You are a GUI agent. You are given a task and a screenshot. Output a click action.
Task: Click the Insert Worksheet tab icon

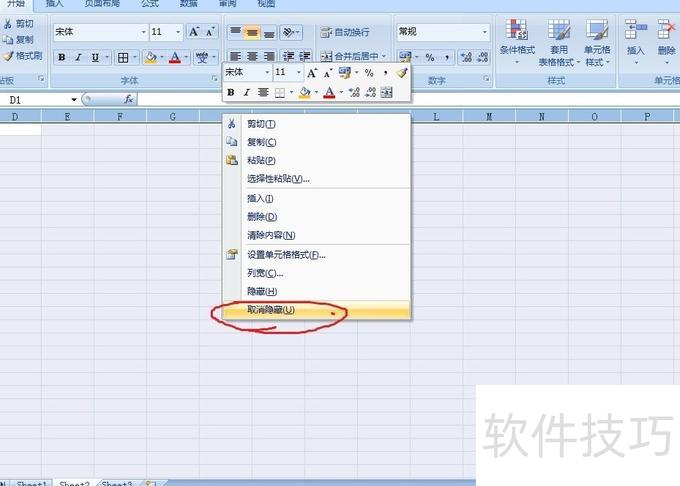click(x=151, y=483)
